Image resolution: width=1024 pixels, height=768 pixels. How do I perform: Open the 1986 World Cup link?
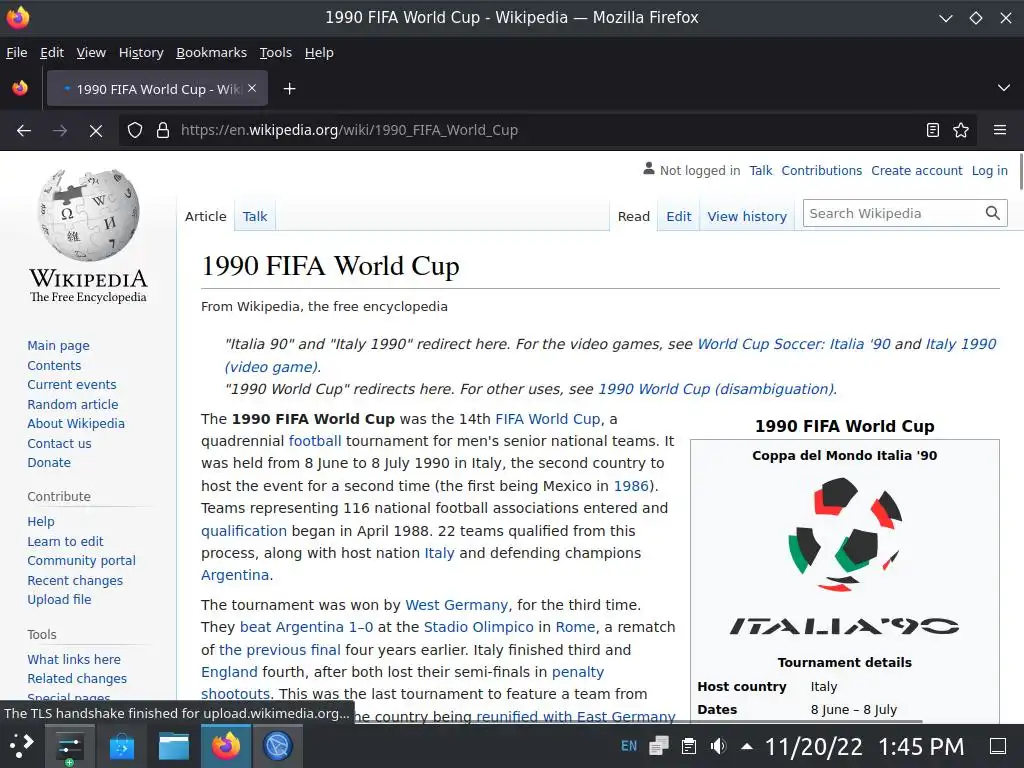click(631, 486)
